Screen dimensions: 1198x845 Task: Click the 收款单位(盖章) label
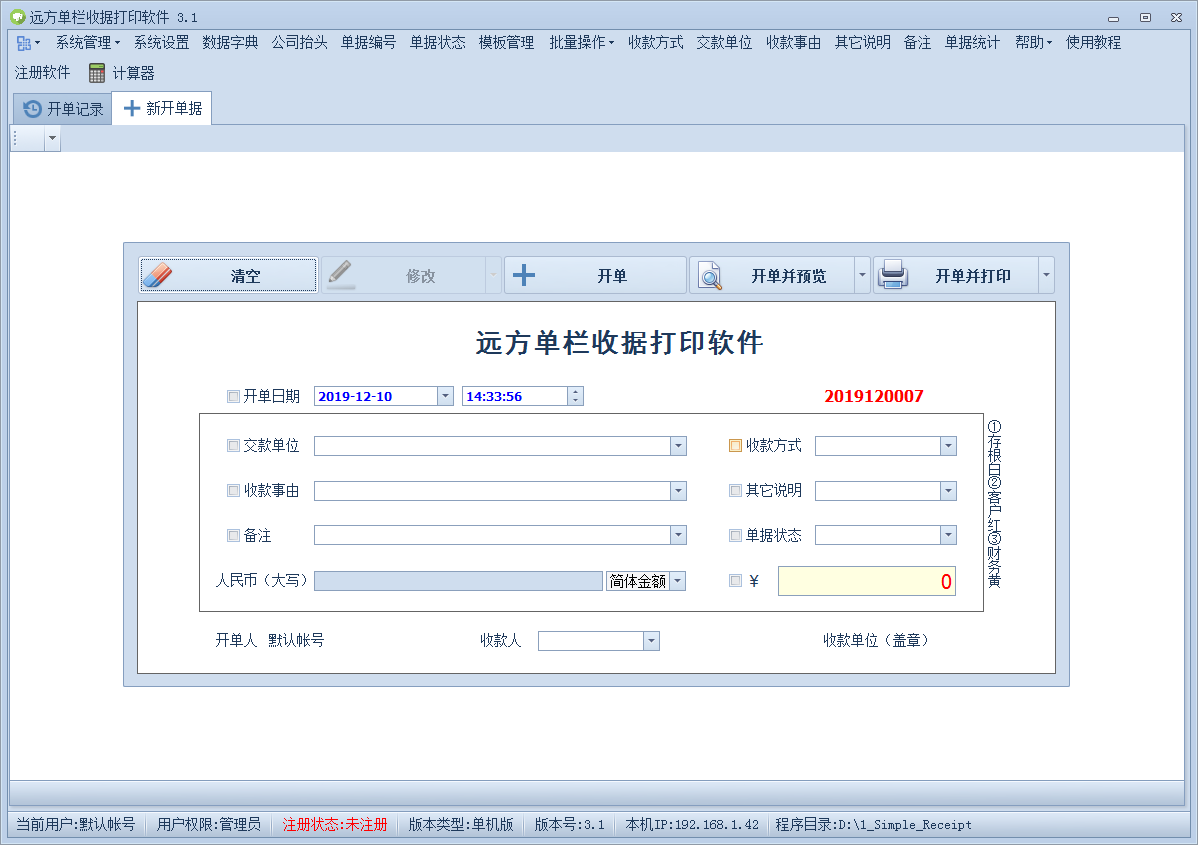pyautogui.click(x=876, y=640)
